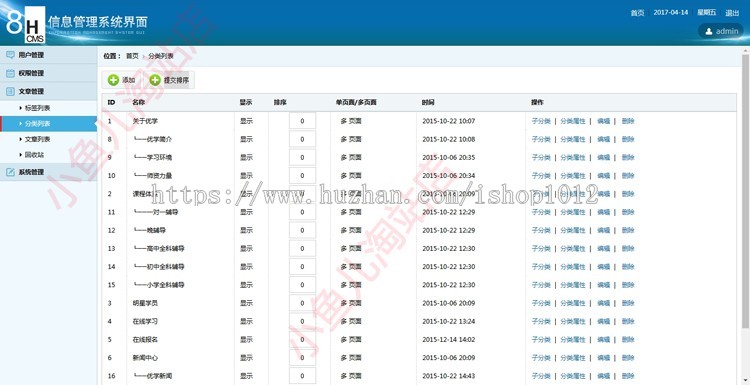Image resolution: width=750 pixels, height=385 pixels.
Task: Click 删除 for 高中全科辅导 row
Action: [x=628, y=248]
